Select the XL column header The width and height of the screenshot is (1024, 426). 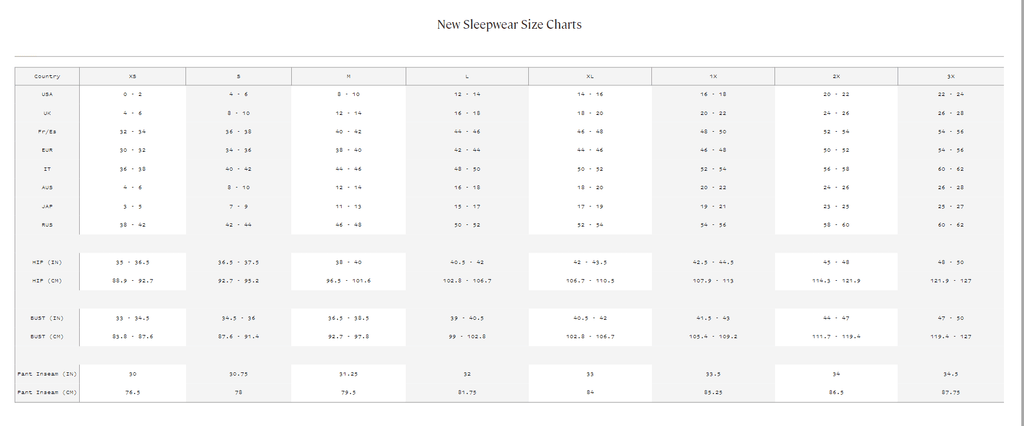590,76
